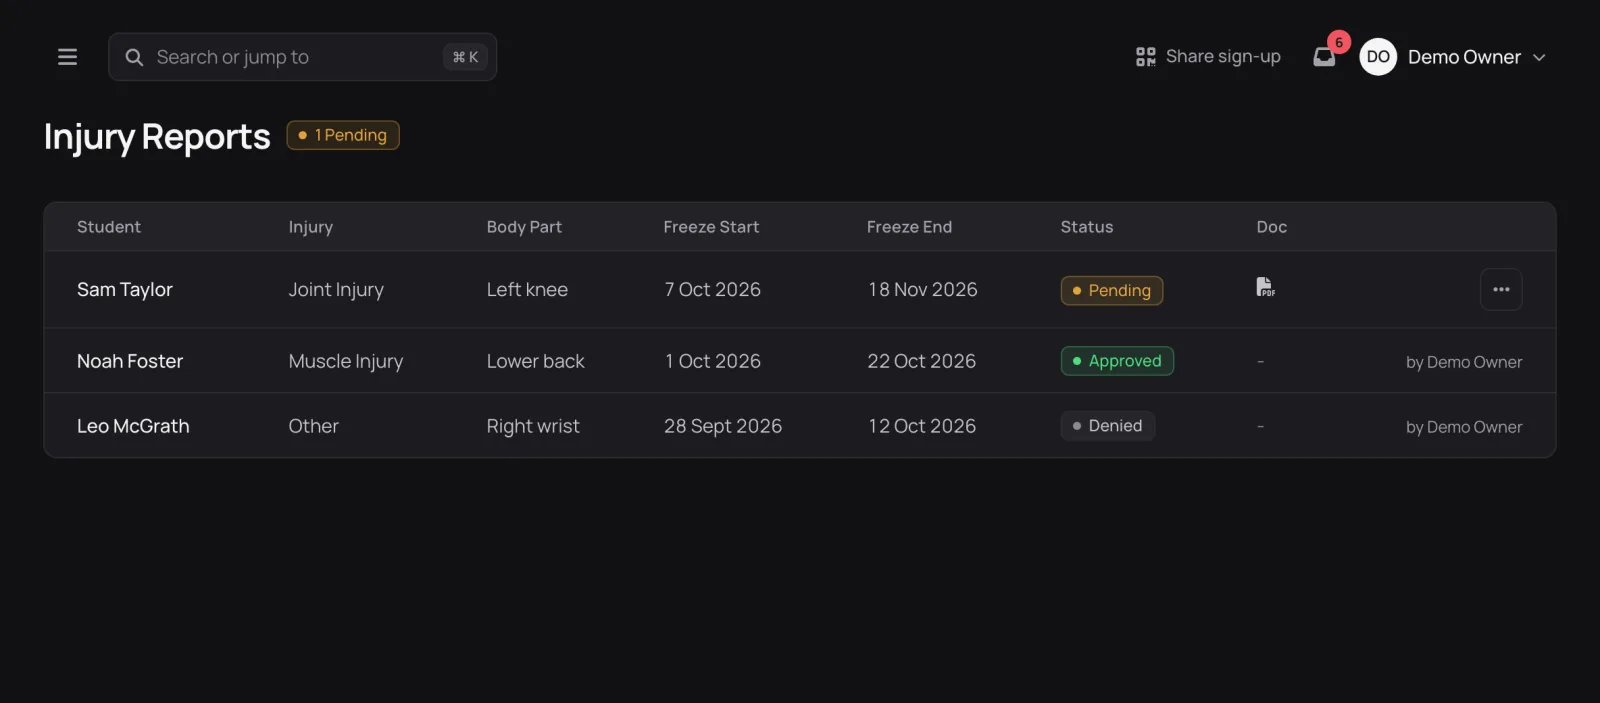Click by Demo Owner in Leo McGrath row

click(x=1464, y=427)
